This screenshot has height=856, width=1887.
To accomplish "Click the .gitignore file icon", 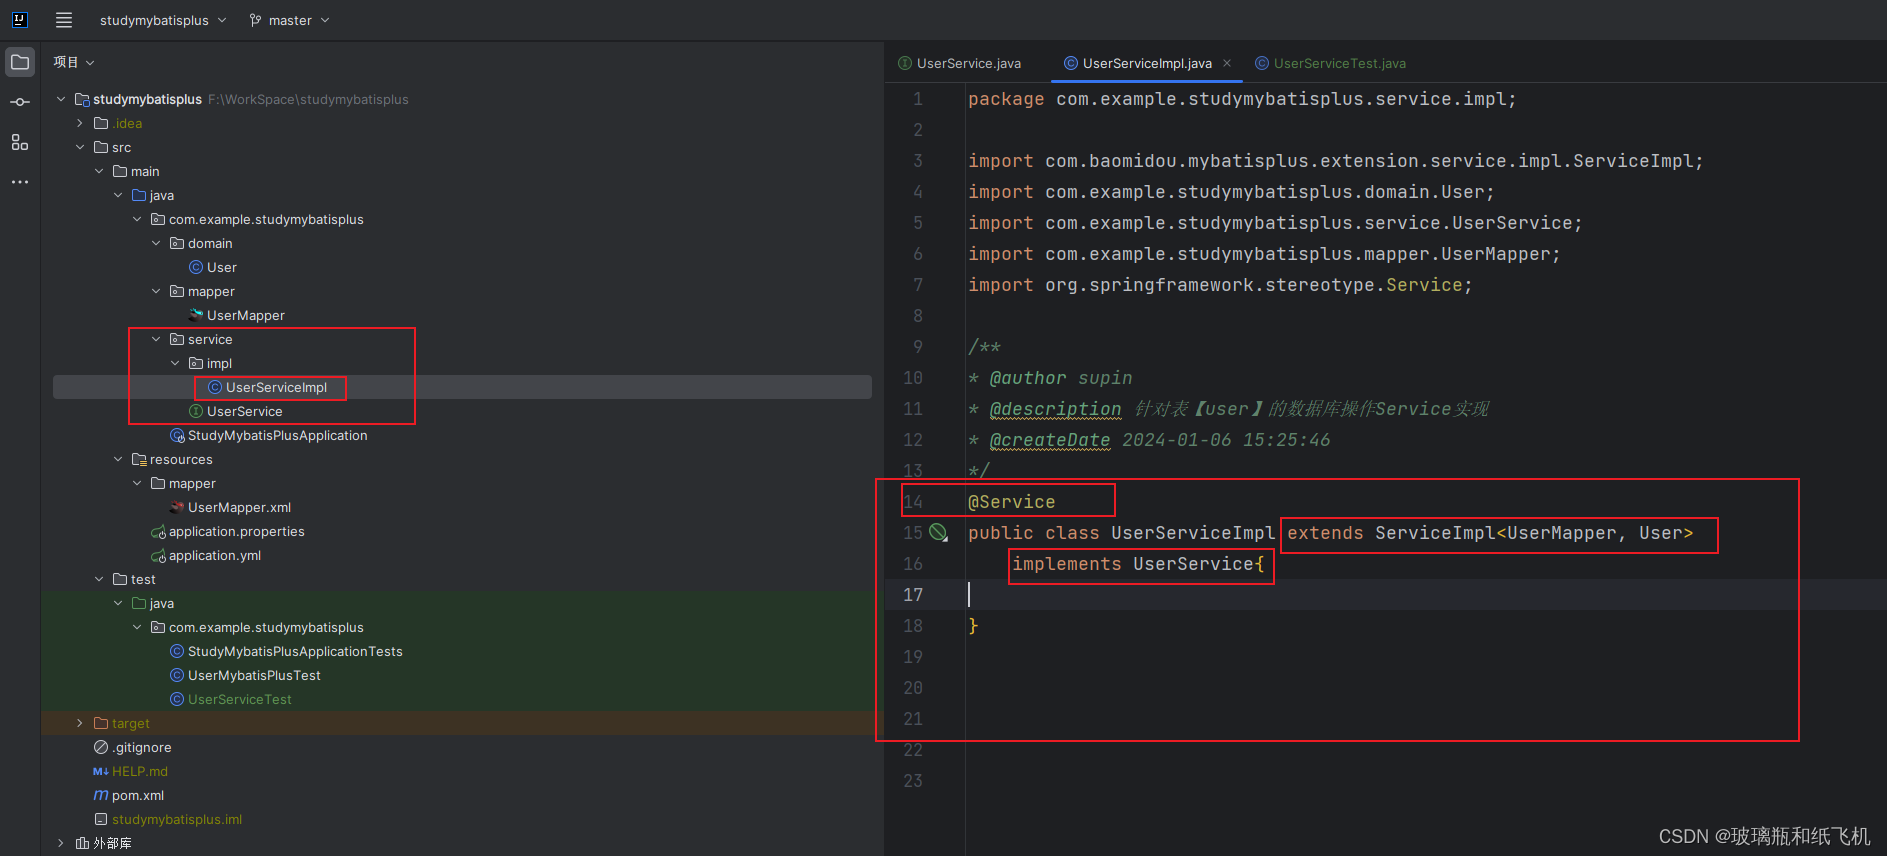I will 101,747.
